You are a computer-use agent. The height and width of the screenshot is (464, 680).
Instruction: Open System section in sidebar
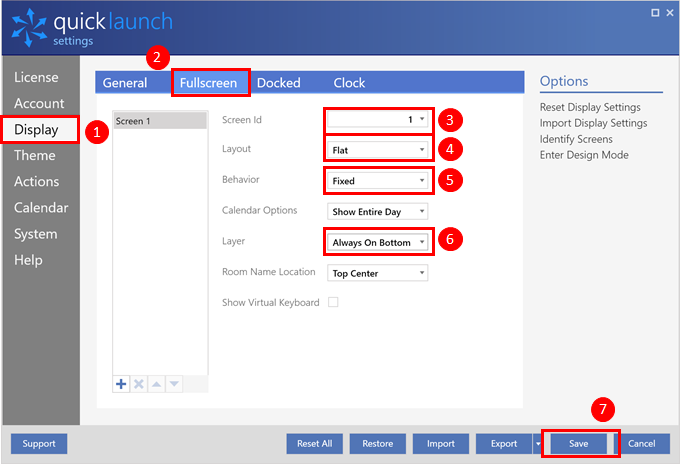(36, 234)
